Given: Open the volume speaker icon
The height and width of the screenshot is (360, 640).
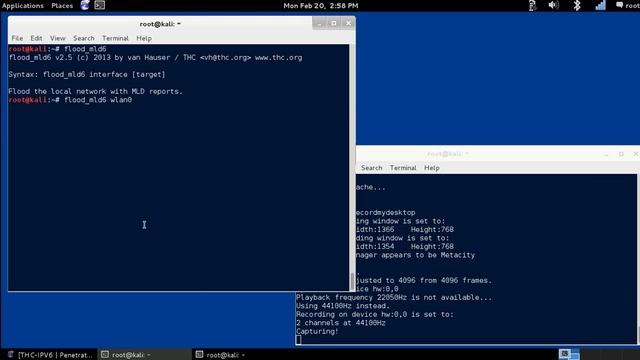Looking at the screenshot, I should [553, 5].
